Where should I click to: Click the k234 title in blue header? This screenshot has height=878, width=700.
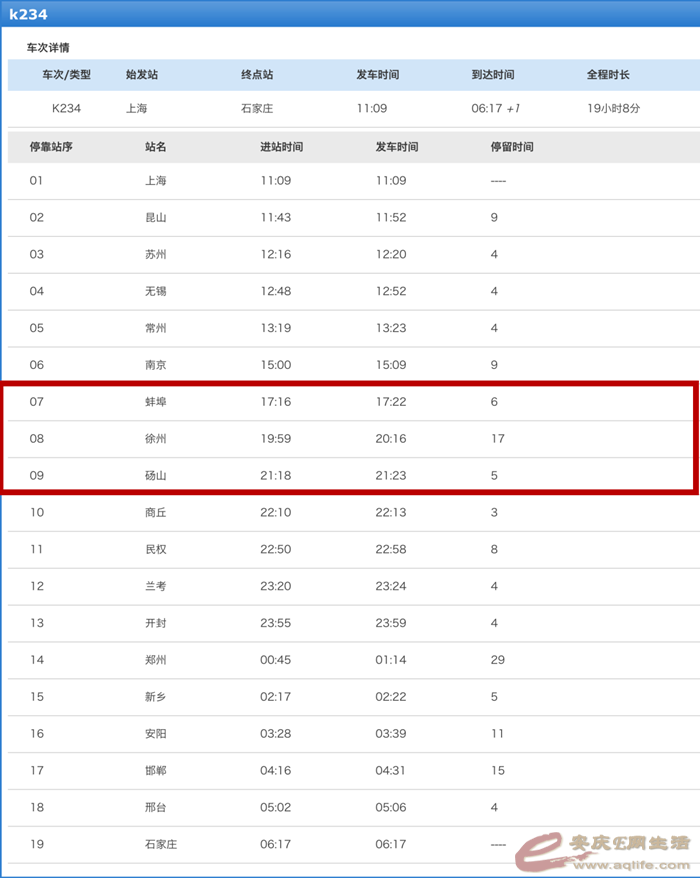28,14
